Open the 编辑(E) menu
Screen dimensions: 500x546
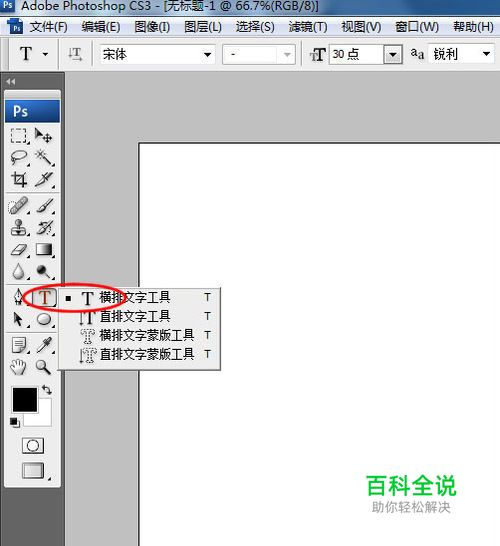coord(101,26)
